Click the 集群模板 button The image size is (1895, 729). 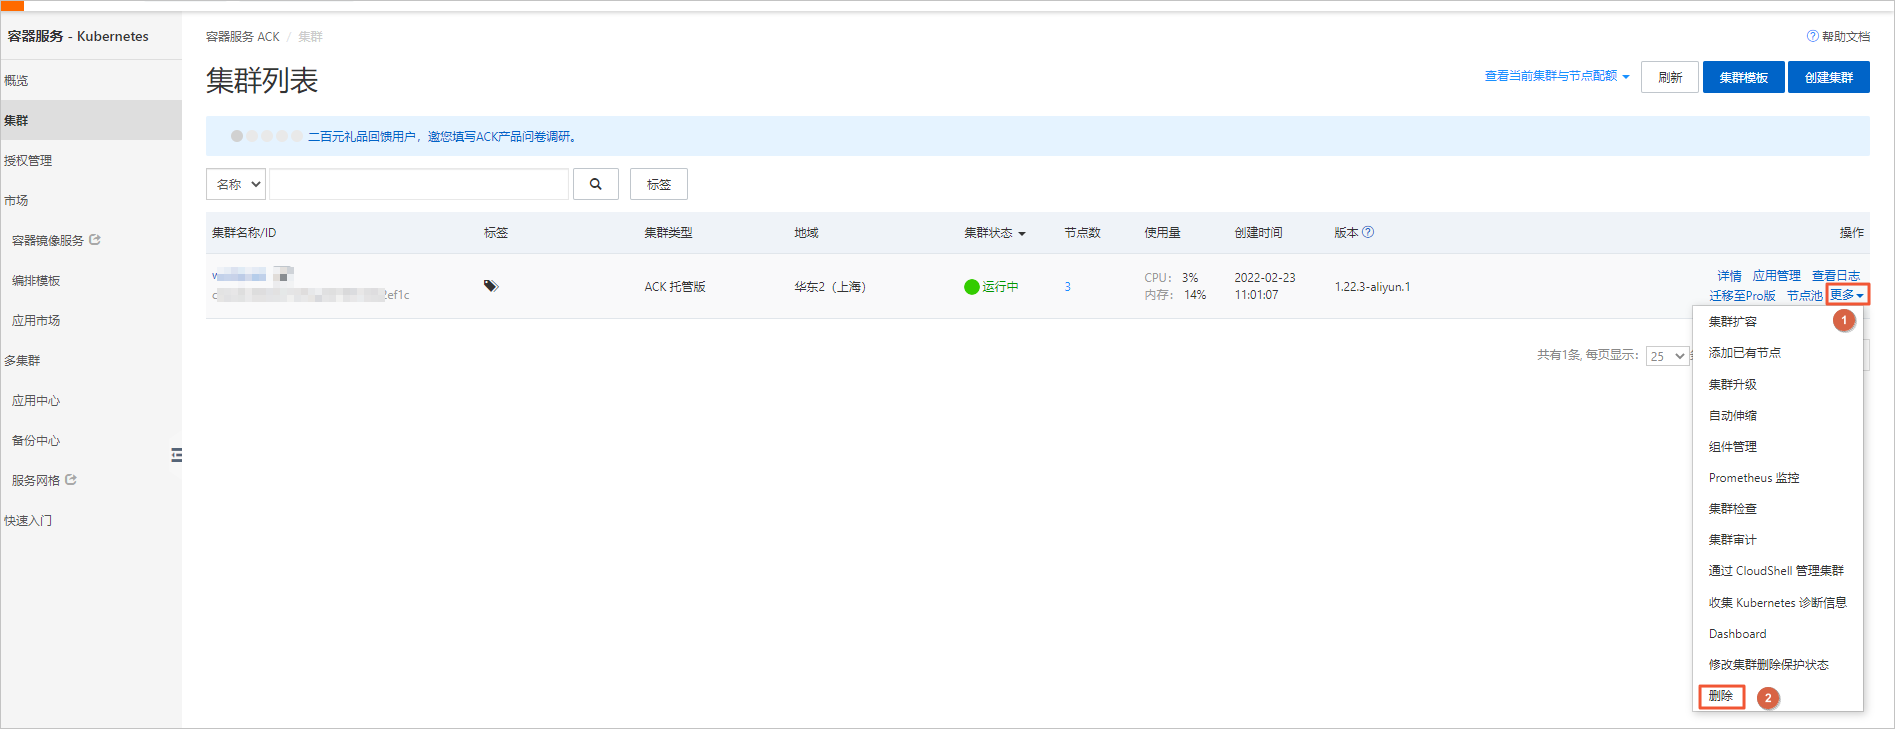[1744, 77]
